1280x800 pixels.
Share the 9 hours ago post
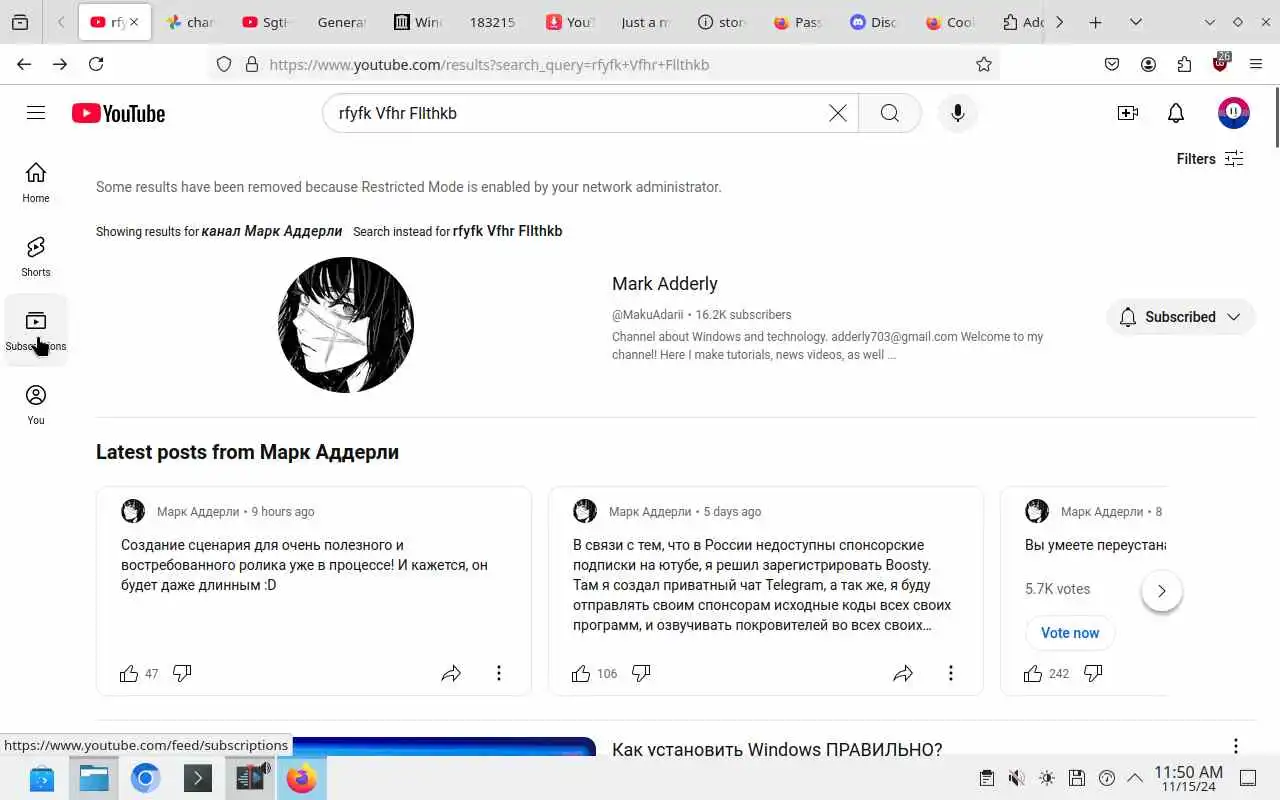point(451,674)
